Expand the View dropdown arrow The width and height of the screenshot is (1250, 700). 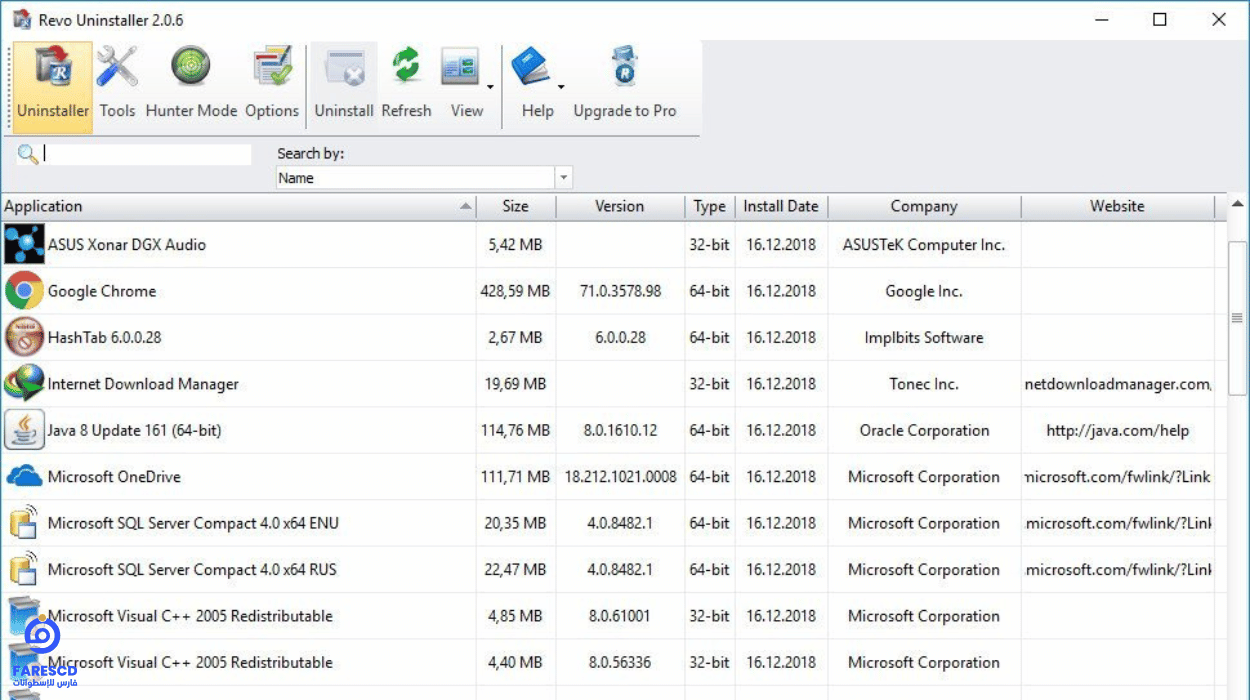tap(490, 87)
